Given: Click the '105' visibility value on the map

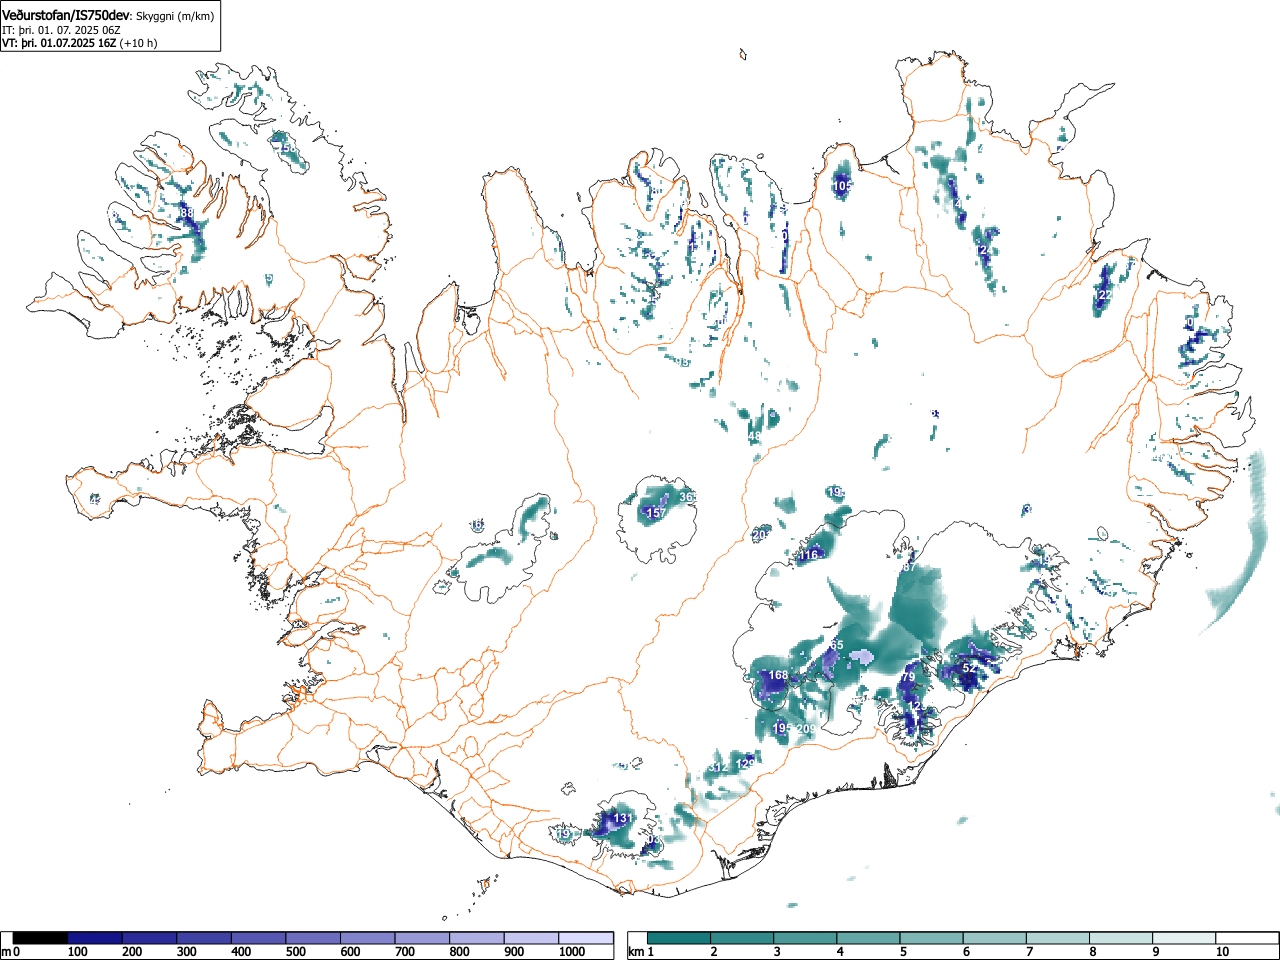Looking at the screenshot, I should (842, 185).
